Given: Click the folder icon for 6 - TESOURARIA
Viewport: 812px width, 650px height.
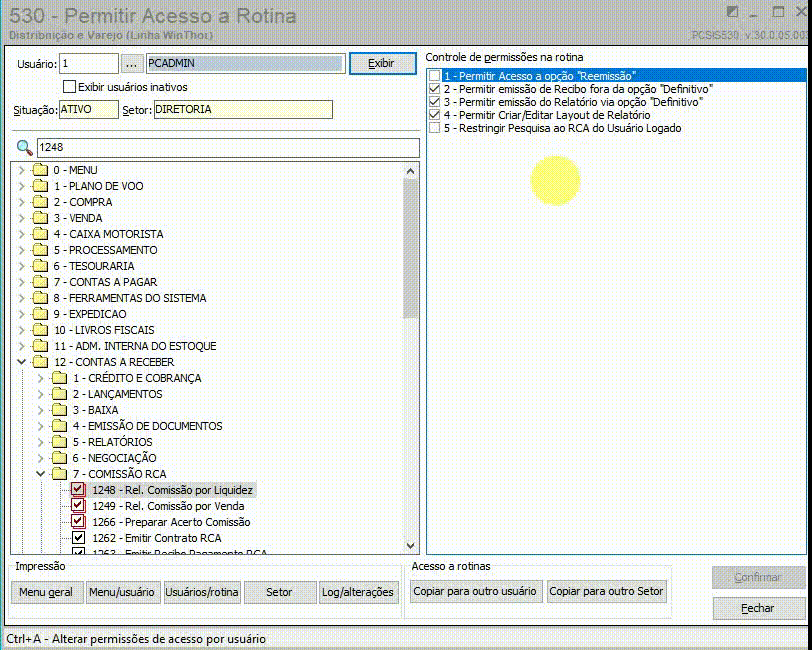Looking at the screenshot, I should click(40, 266).
